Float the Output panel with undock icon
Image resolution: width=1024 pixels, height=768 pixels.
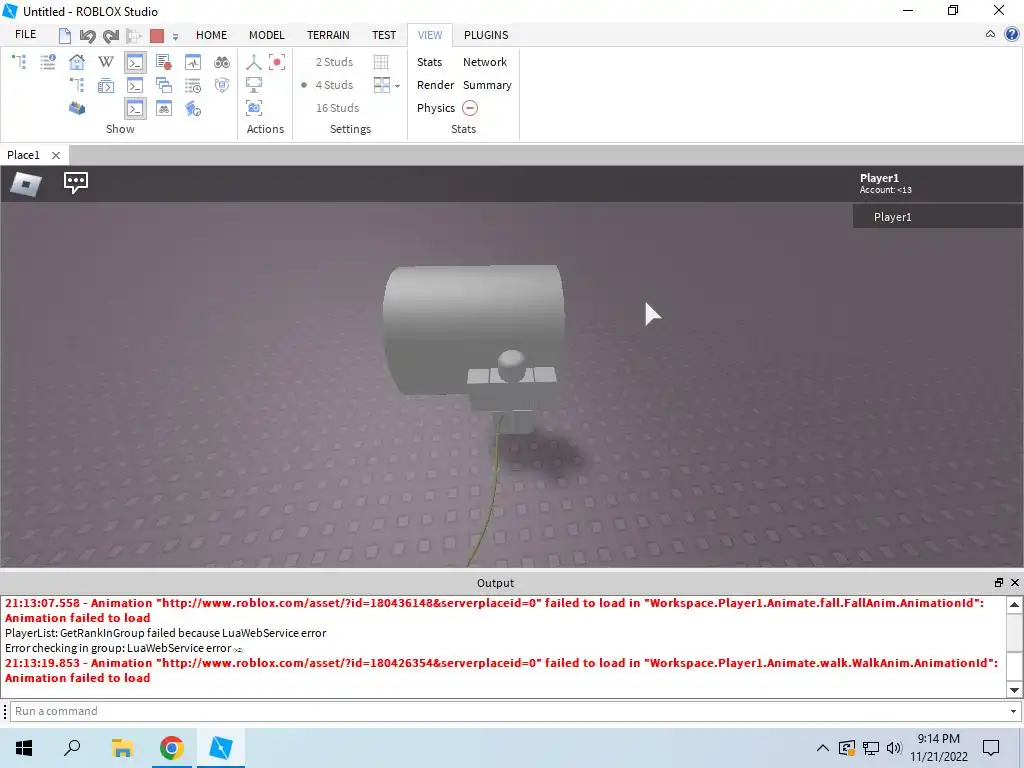[999, 583]
